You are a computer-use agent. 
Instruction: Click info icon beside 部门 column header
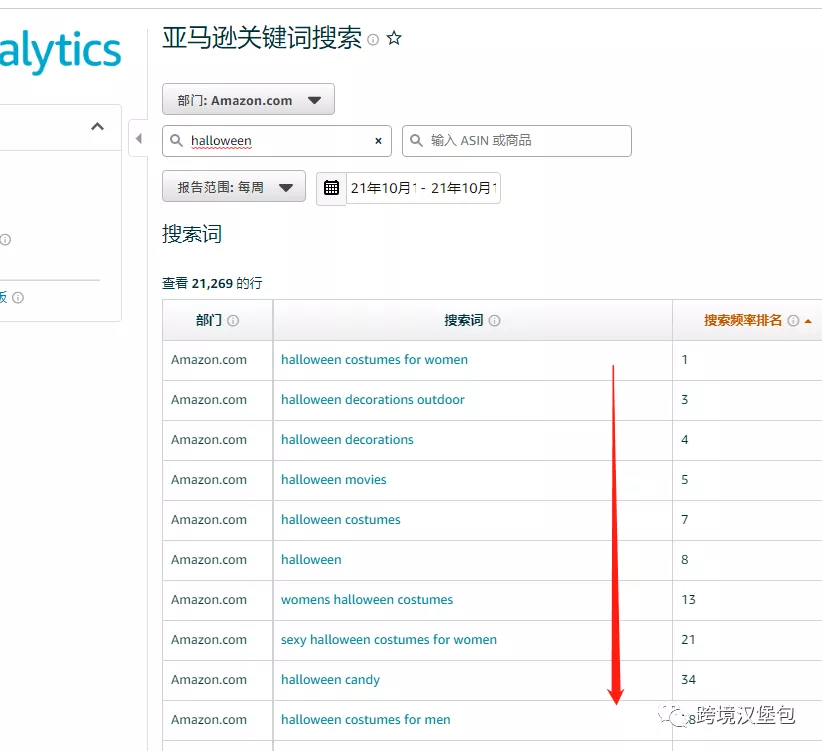pyautogui.click(x=233, y=321)
